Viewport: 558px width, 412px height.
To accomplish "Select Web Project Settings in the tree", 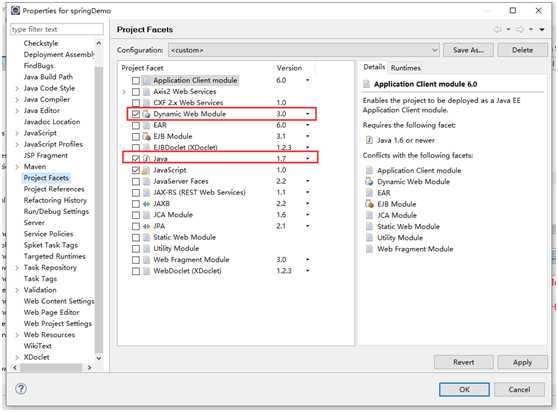I will [x=57, y=323].
